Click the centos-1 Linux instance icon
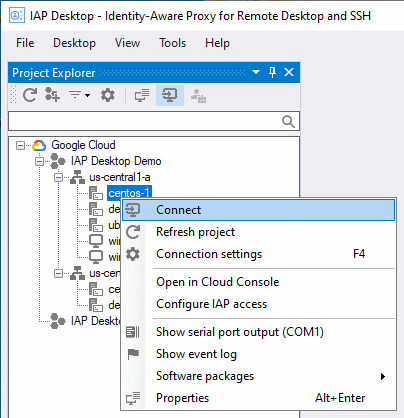Image resolution: width=404 pixels, height=418 pixels. [96, 193]
